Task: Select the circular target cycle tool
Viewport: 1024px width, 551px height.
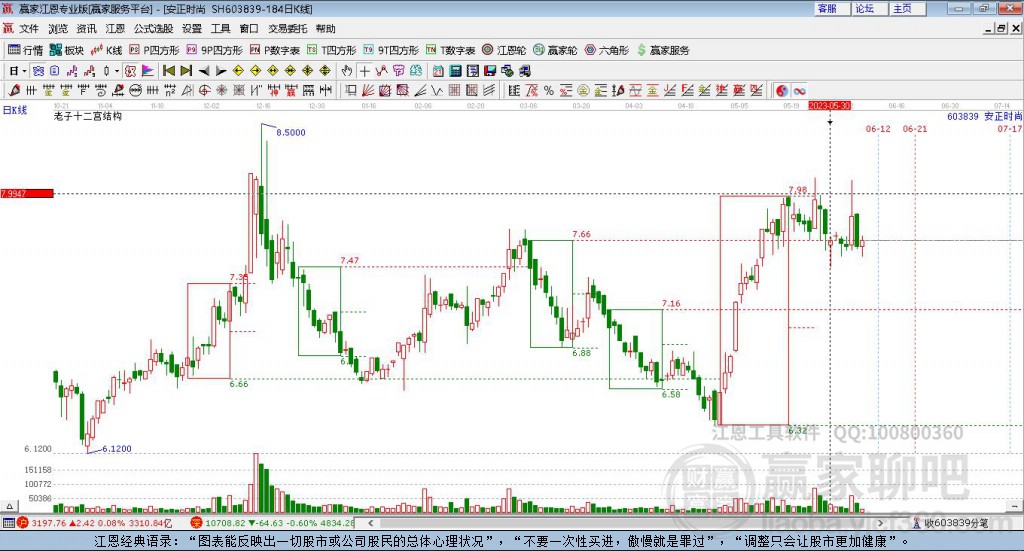Action: click(x=204, y=91)
